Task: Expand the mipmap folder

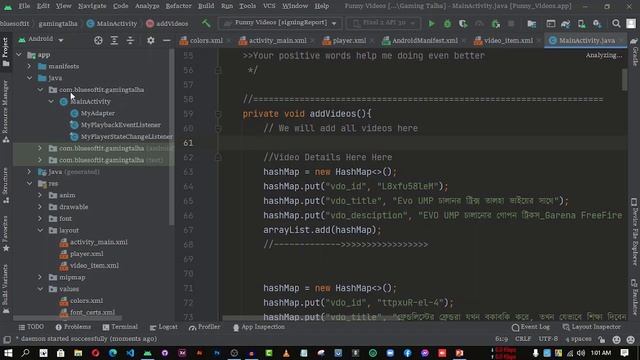Action: coord(40,277)
